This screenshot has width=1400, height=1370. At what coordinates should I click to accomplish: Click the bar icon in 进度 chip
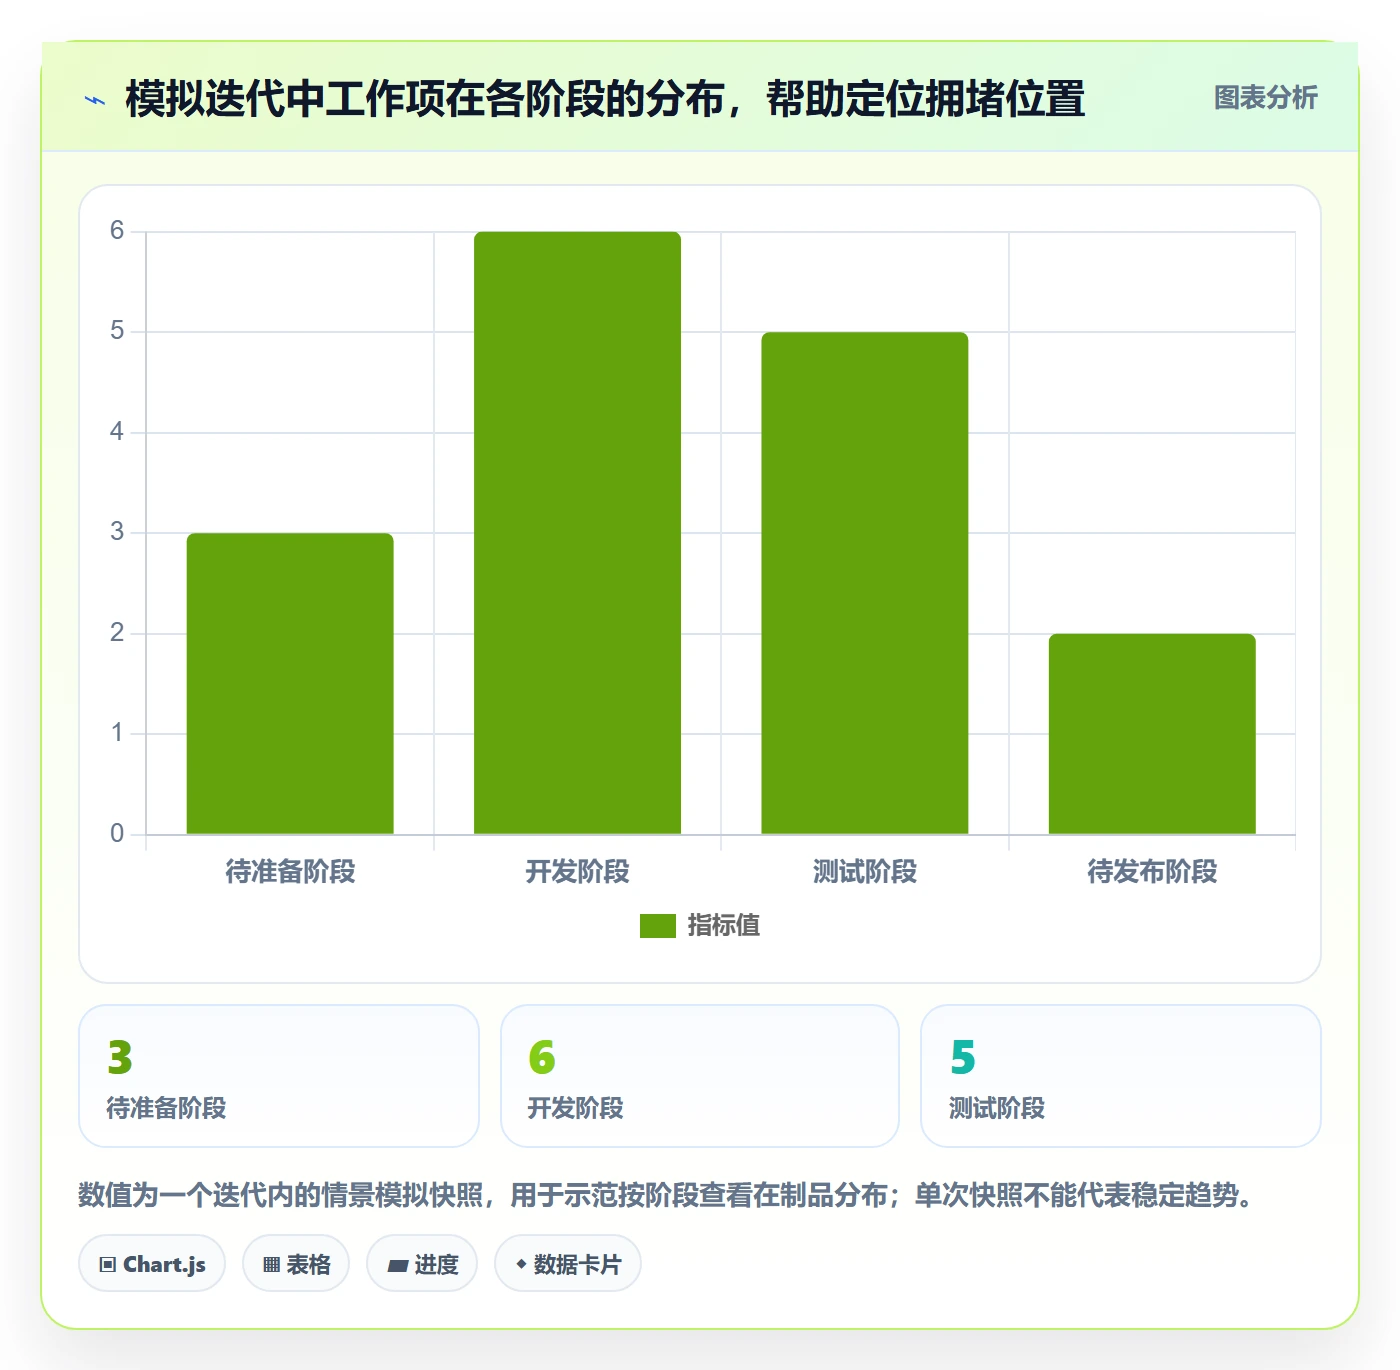397,1266
